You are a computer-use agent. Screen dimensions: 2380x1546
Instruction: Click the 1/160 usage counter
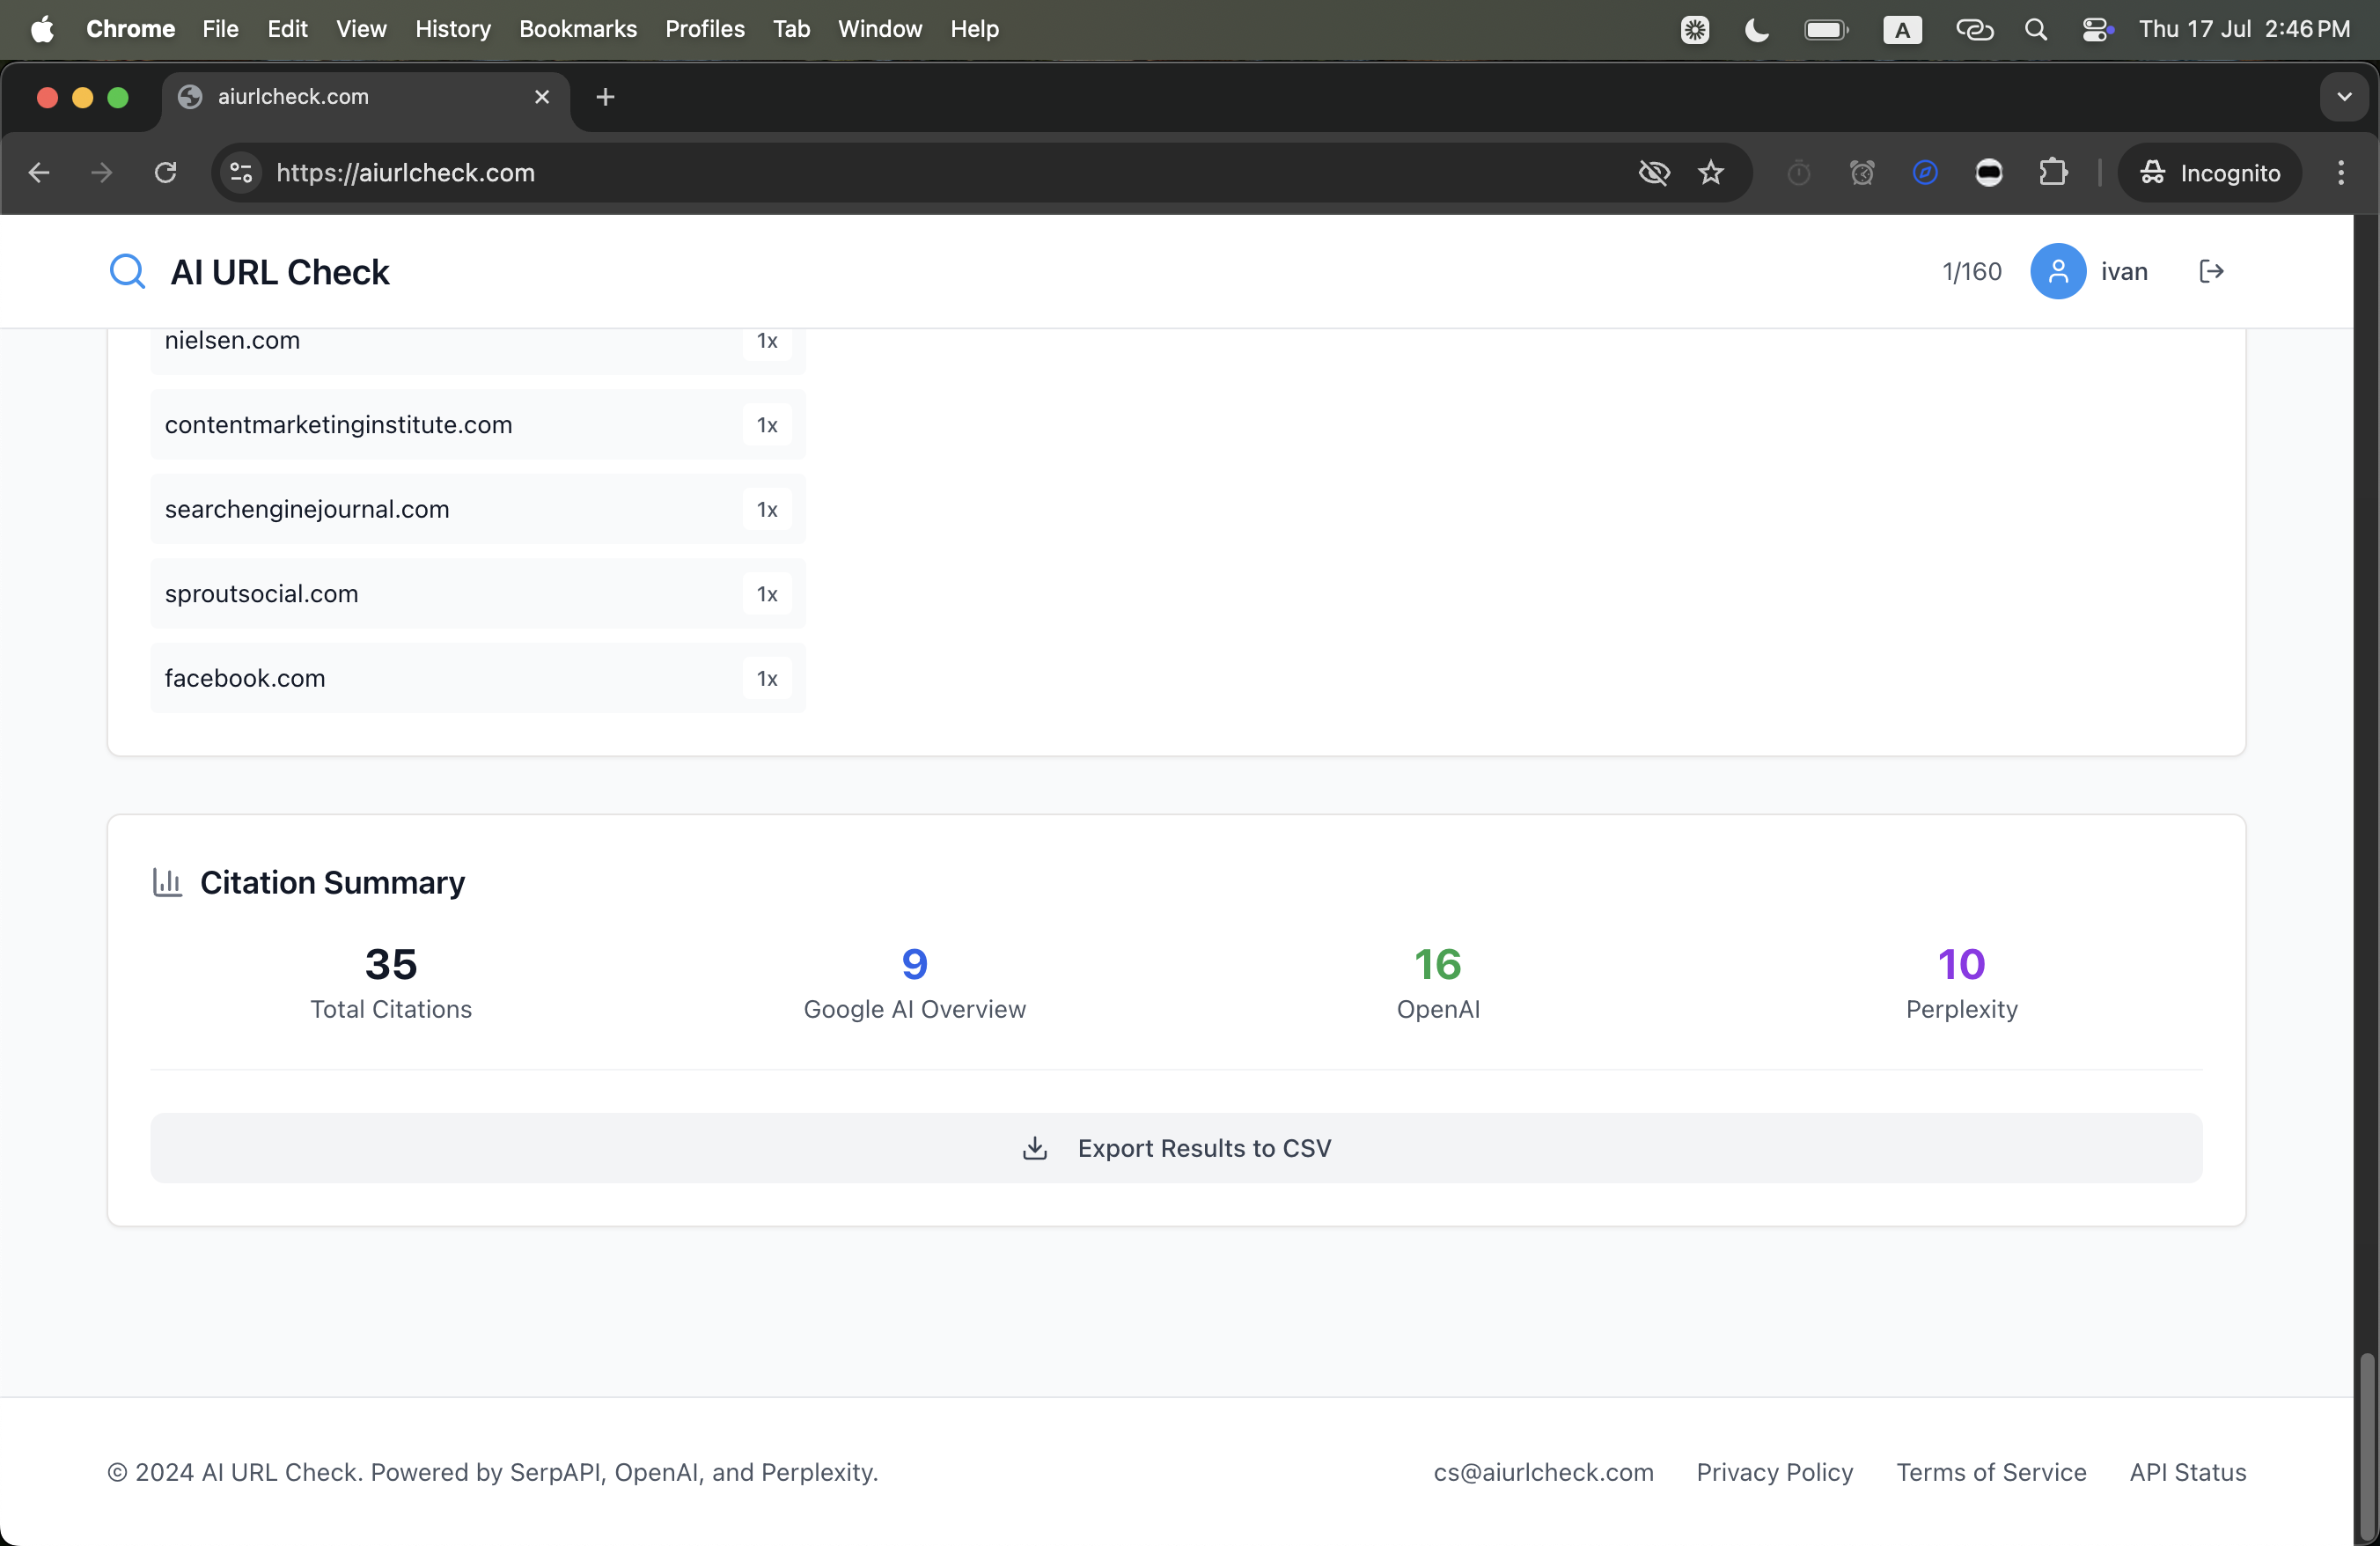click(1971, 272)
